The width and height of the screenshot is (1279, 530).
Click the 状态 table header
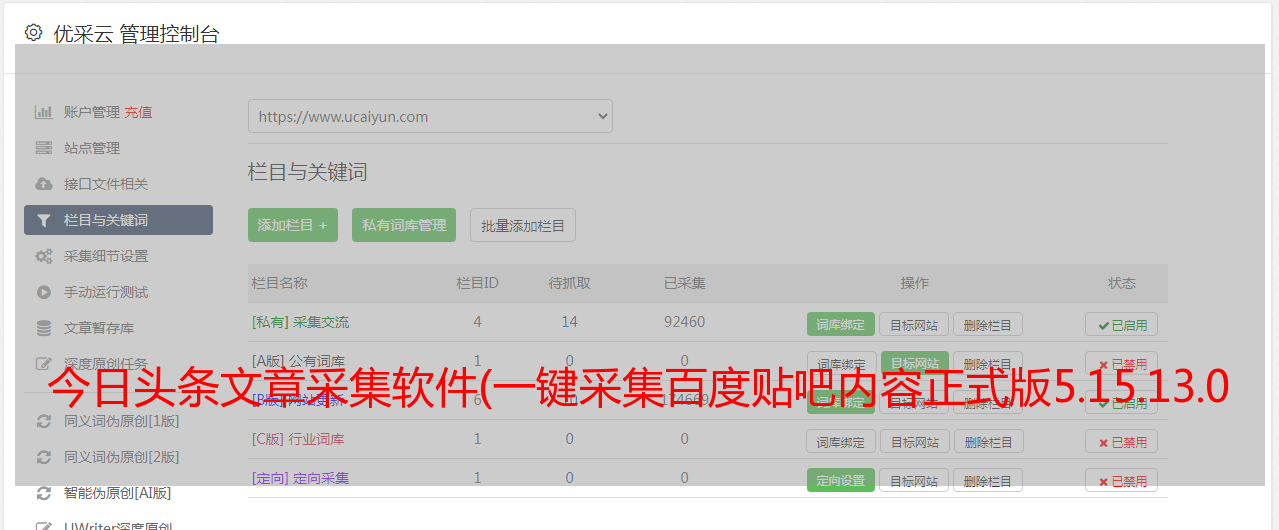[x=1122, y=283]
